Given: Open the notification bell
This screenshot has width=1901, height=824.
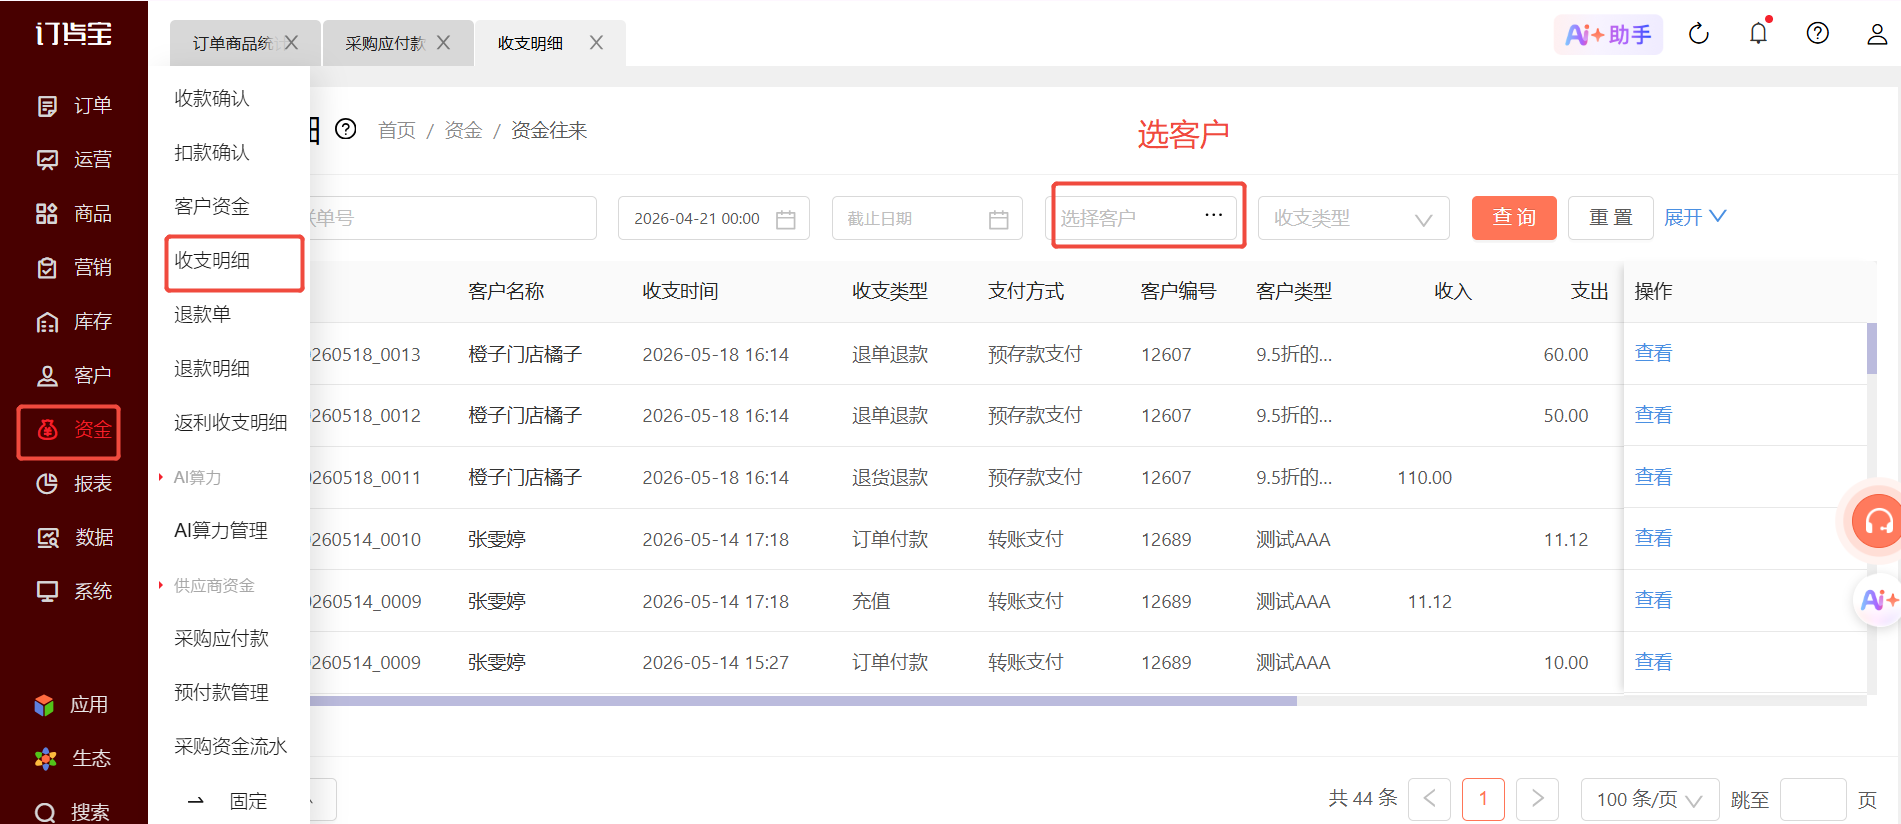Looking at the screenshot, I should pyautogui.click(x=1758, y=34).
